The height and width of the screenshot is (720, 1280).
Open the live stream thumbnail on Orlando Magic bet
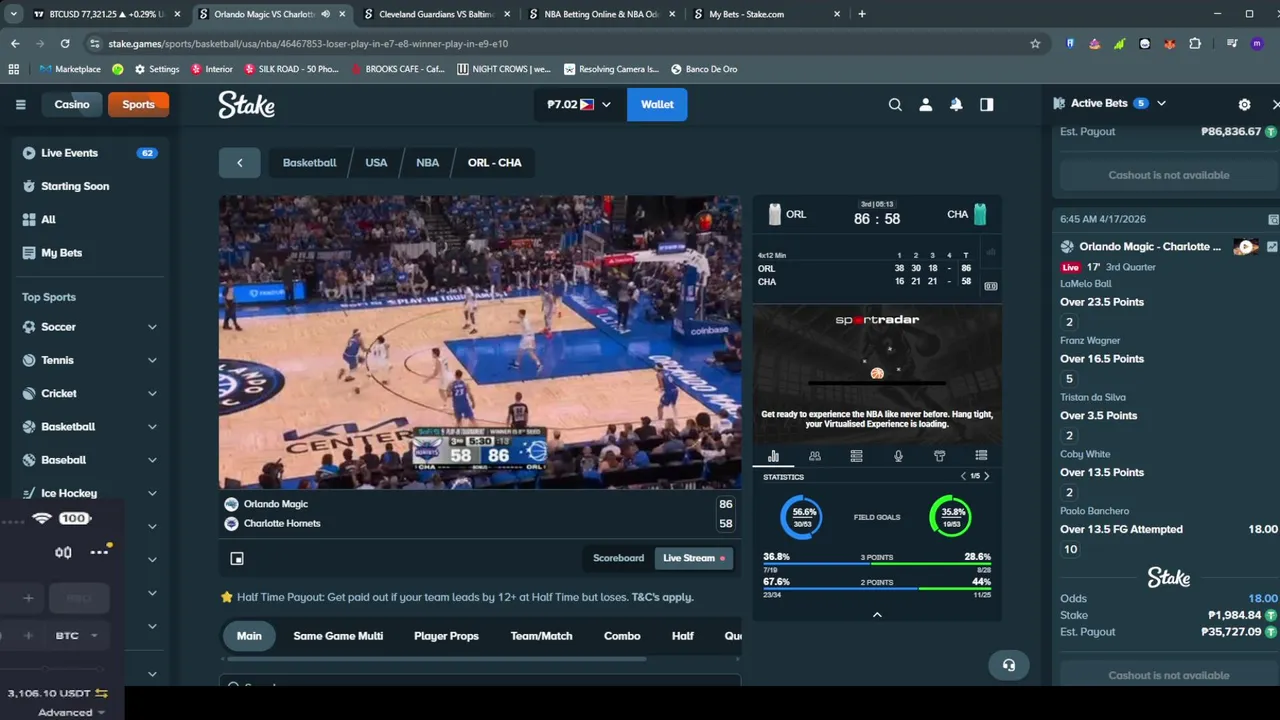pos(1246,246)
